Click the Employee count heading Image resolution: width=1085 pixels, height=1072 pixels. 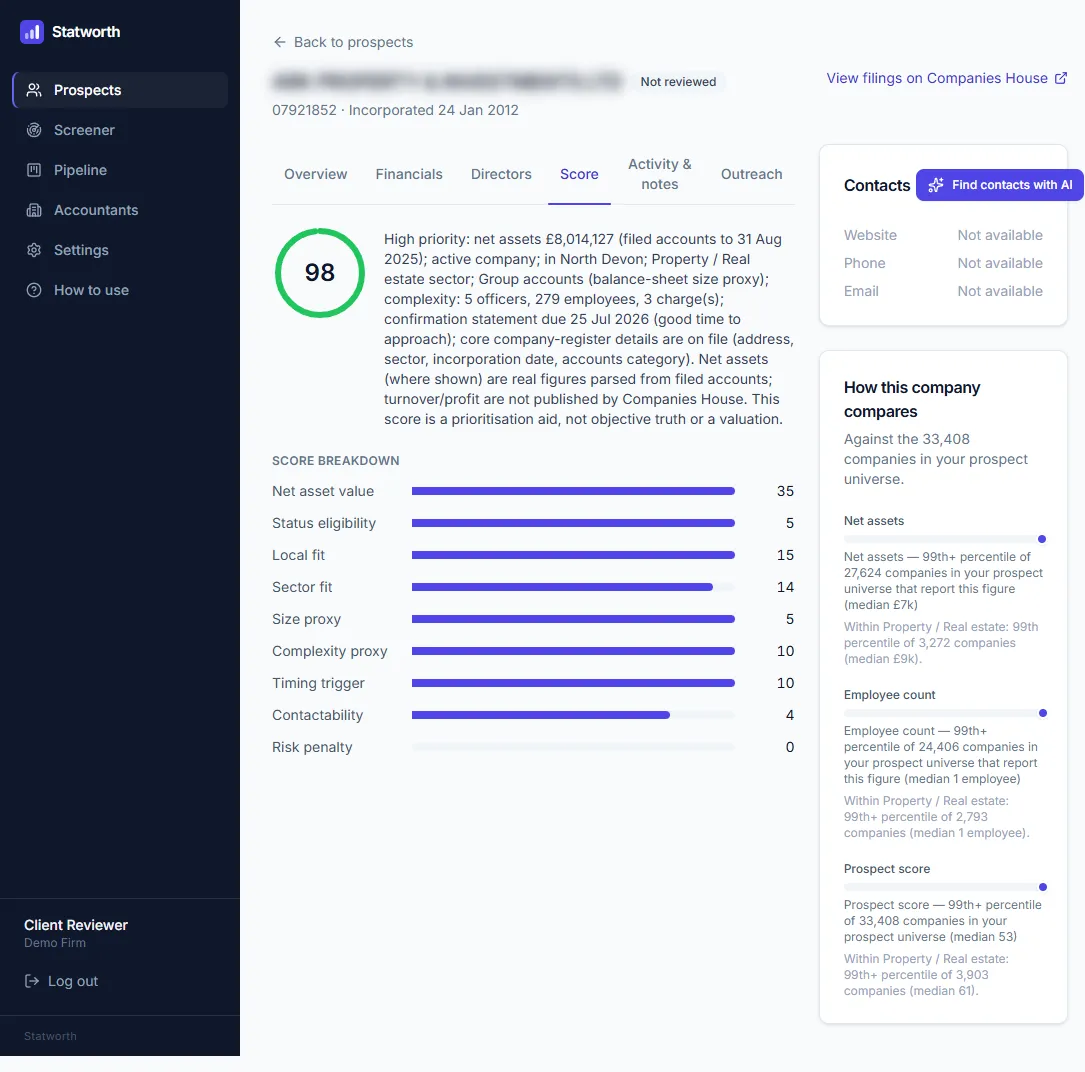pos(889,695)
